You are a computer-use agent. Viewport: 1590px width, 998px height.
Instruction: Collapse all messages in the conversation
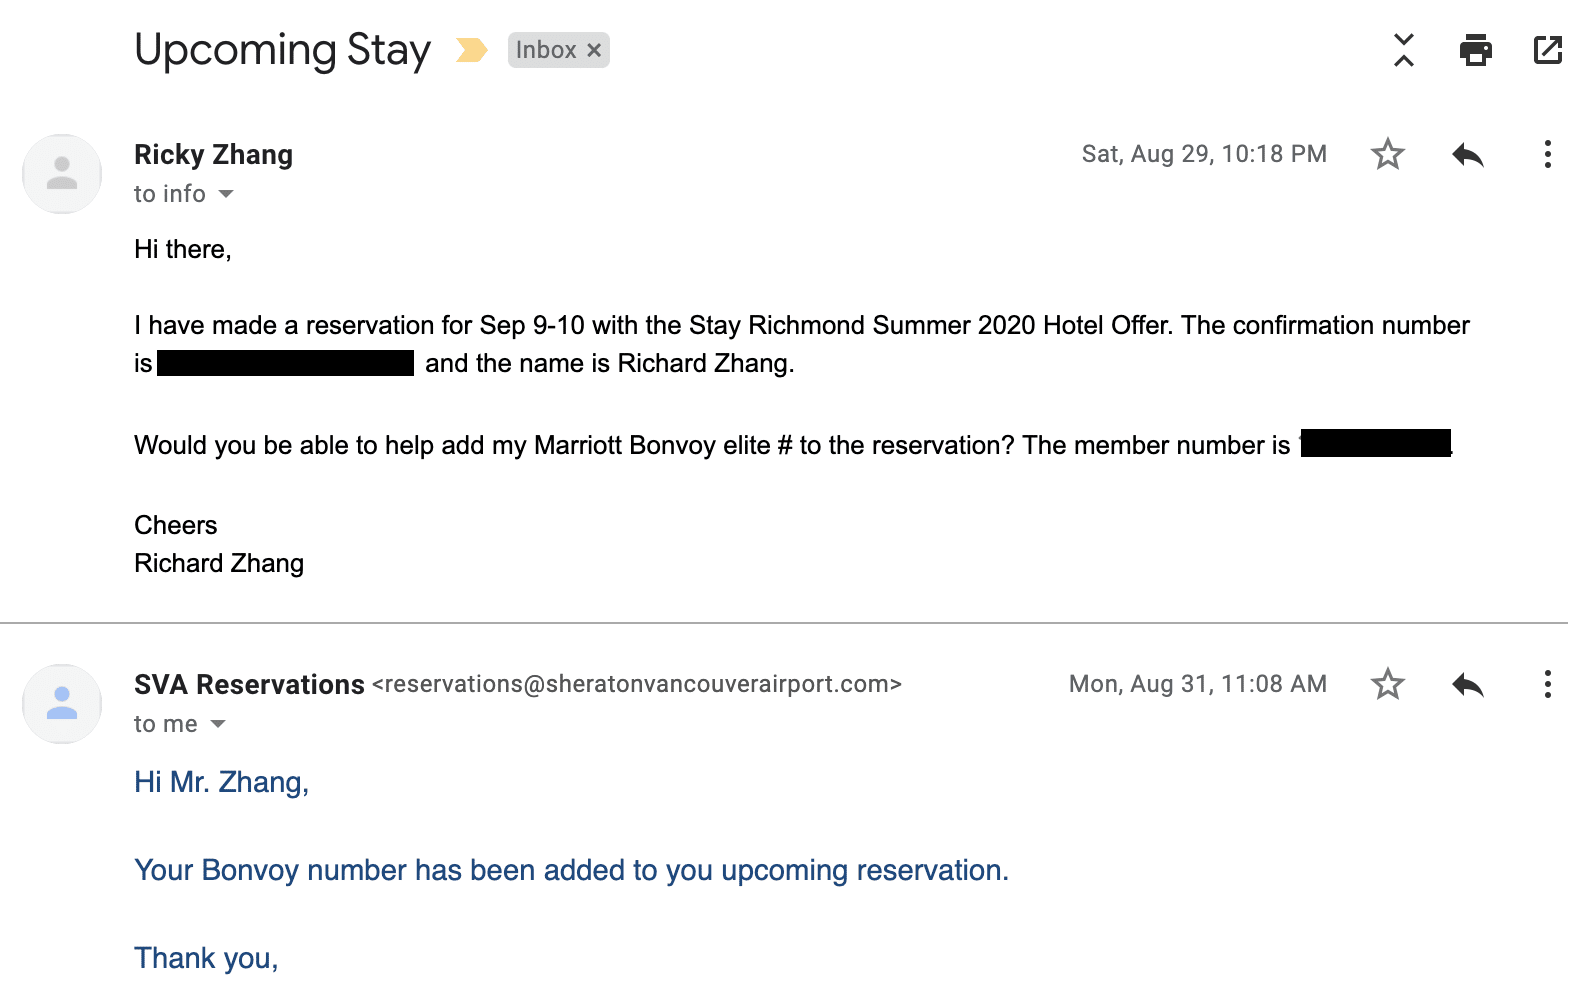1404,50
